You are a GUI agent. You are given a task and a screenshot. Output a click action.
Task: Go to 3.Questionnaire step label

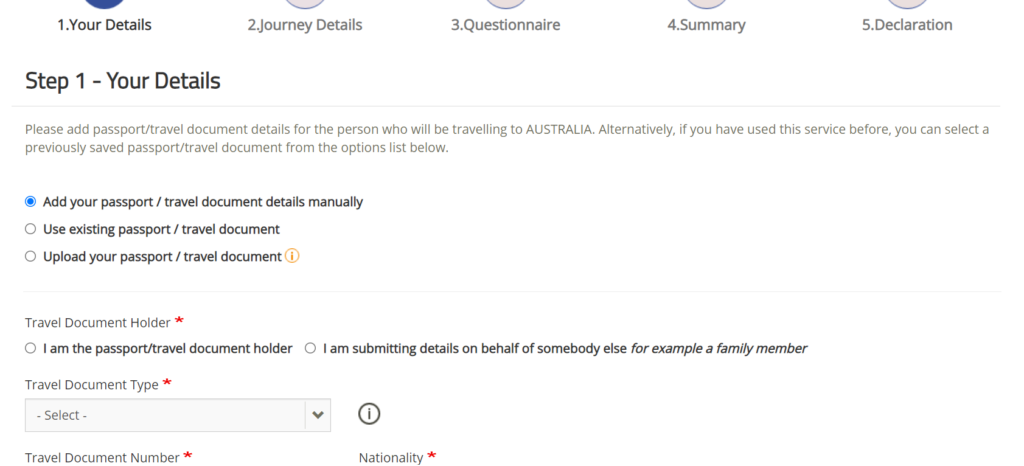coord(505,25)
